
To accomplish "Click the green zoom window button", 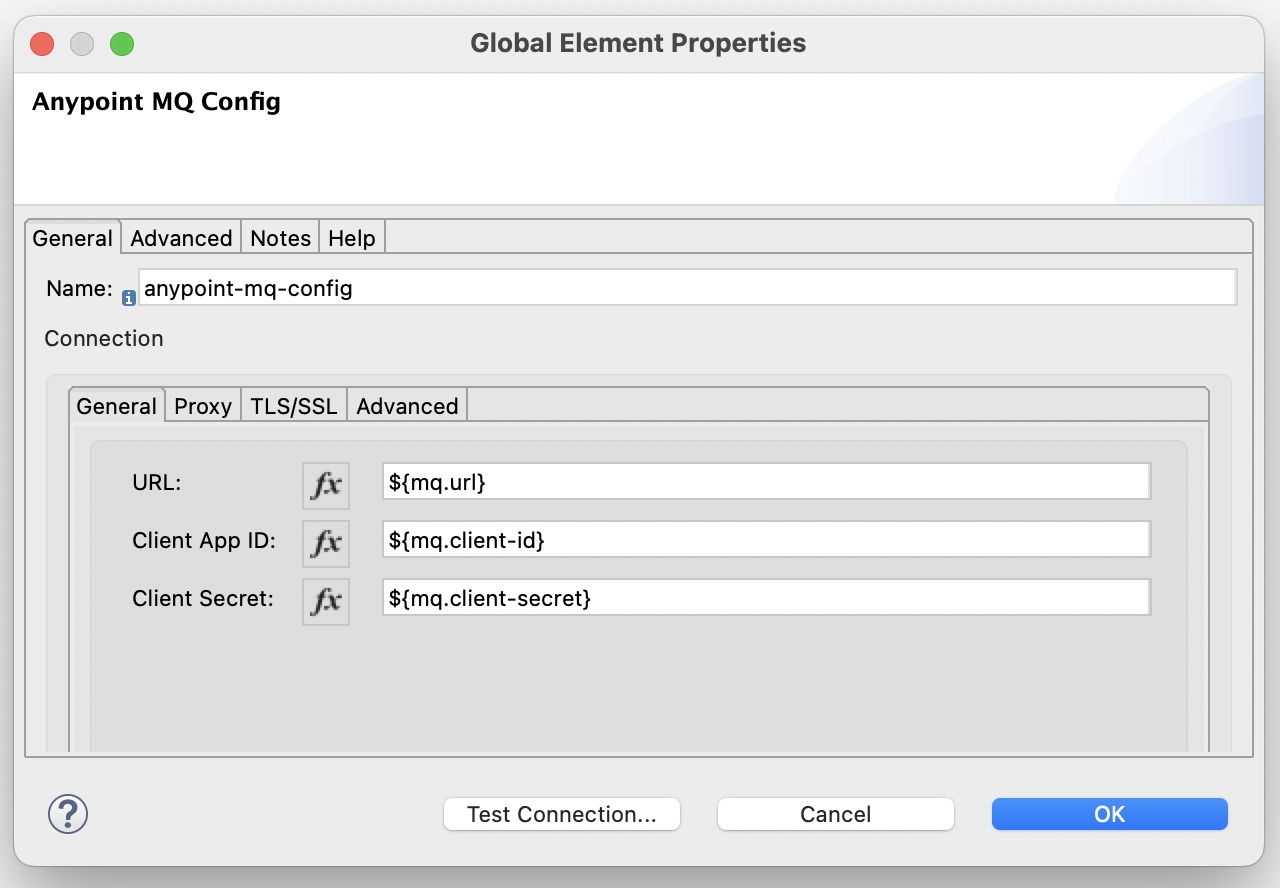I will point(122,44).
